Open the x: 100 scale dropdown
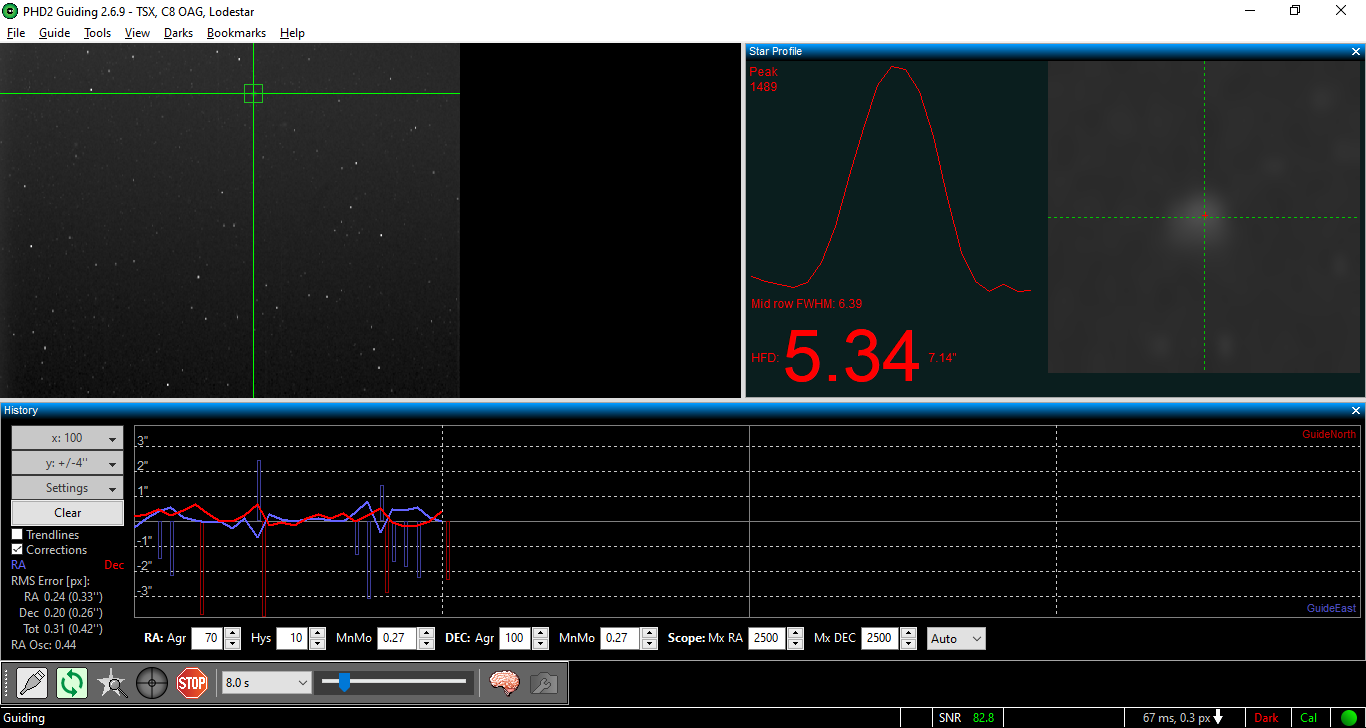Screen dimensions: 1366x728 tap(67, 438)
